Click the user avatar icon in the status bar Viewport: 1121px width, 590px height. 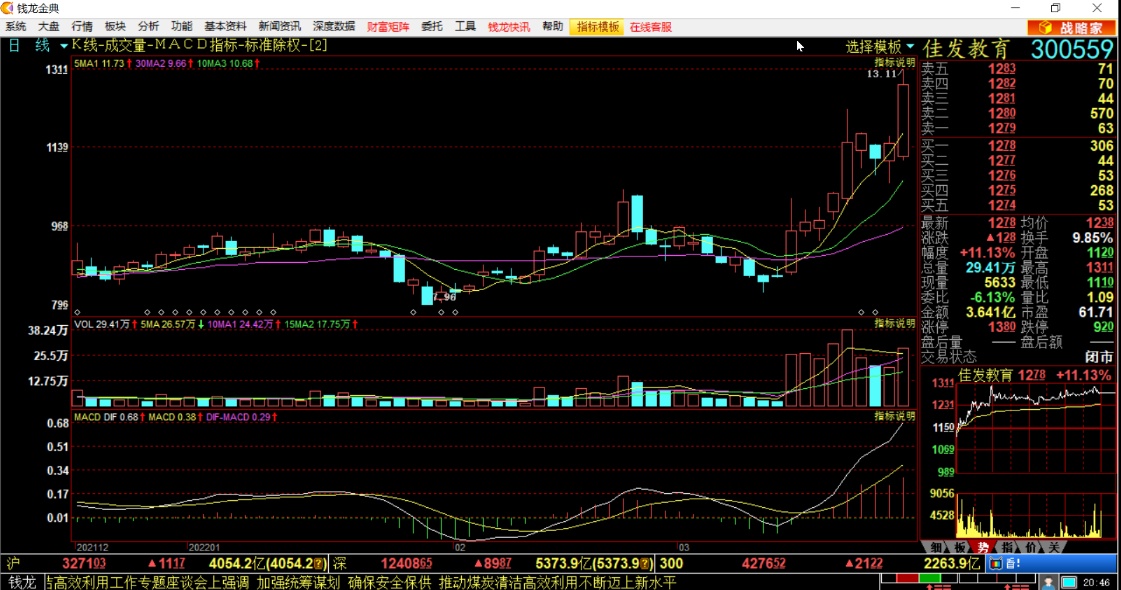click(x=1048, y=583)
